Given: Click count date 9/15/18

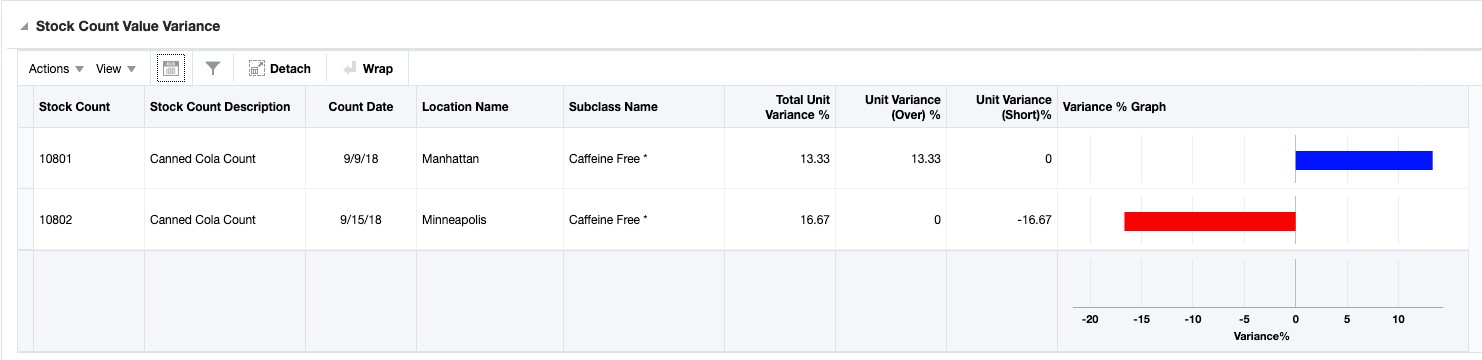Looking at the screenshot, I should tap(361, 220).
